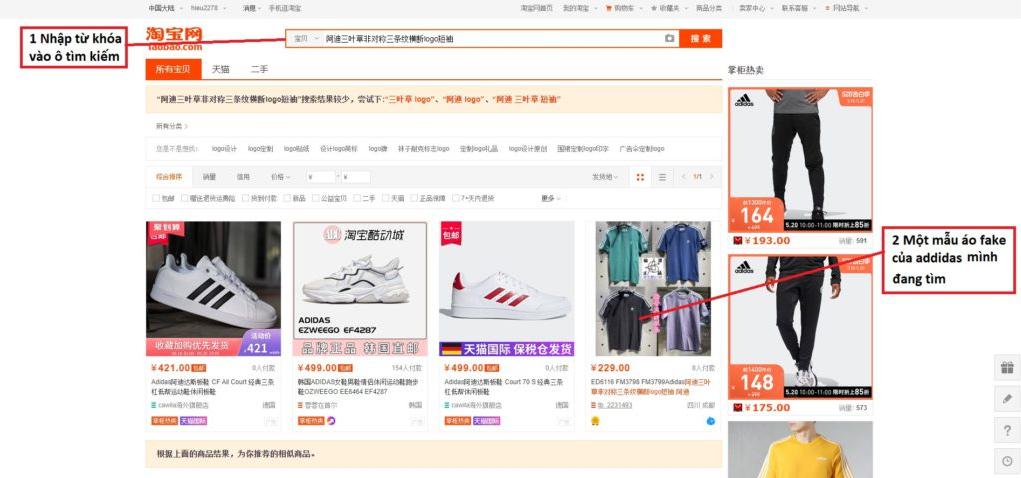This screenshot has height=478, width=1021.
Task: Click purple round badge on ¥499.00 OZWEEGO item
Action: pyautogui.click(x=331, y=421)
